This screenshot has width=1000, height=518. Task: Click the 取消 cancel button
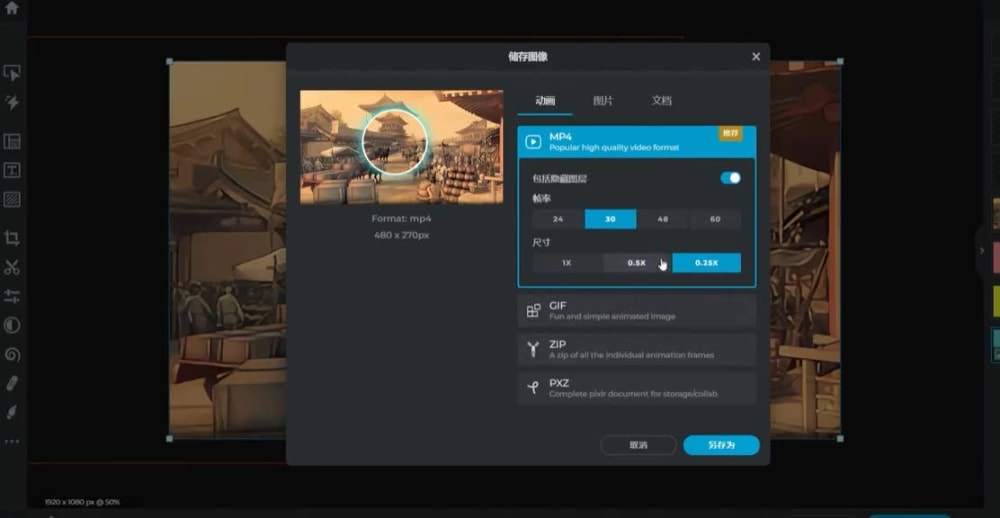pos(638,445)
